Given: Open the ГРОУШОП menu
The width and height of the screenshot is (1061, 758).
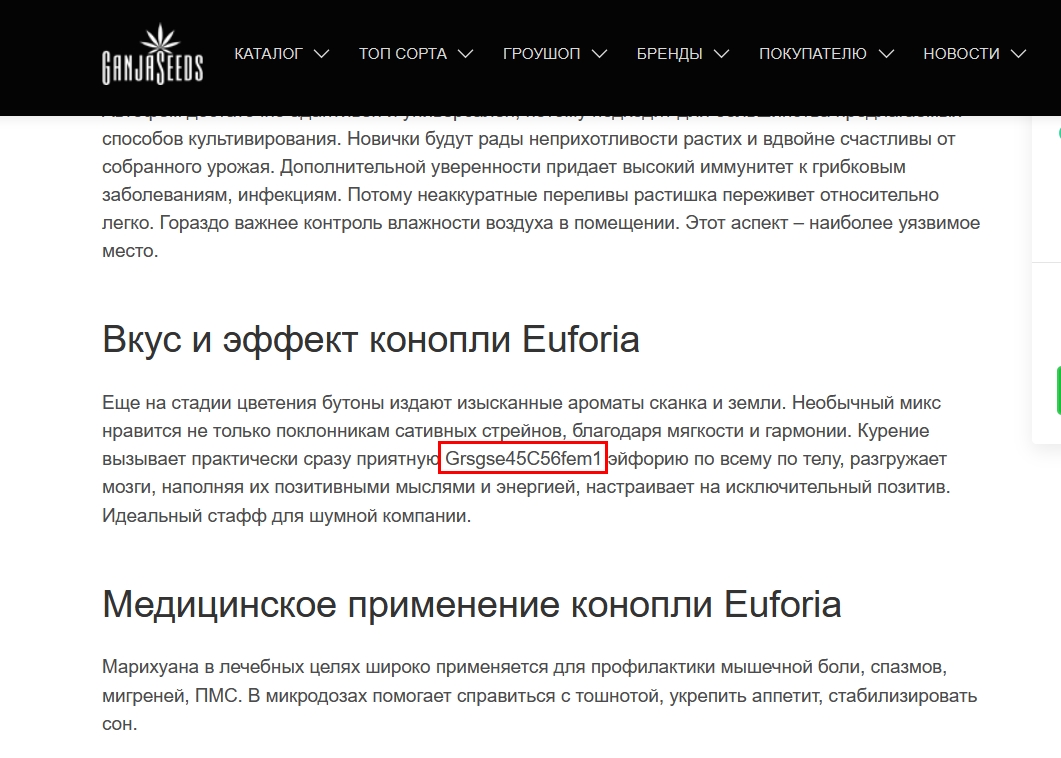Looking at the screenshot, I should pyautogui.click(x=541, y=54).
